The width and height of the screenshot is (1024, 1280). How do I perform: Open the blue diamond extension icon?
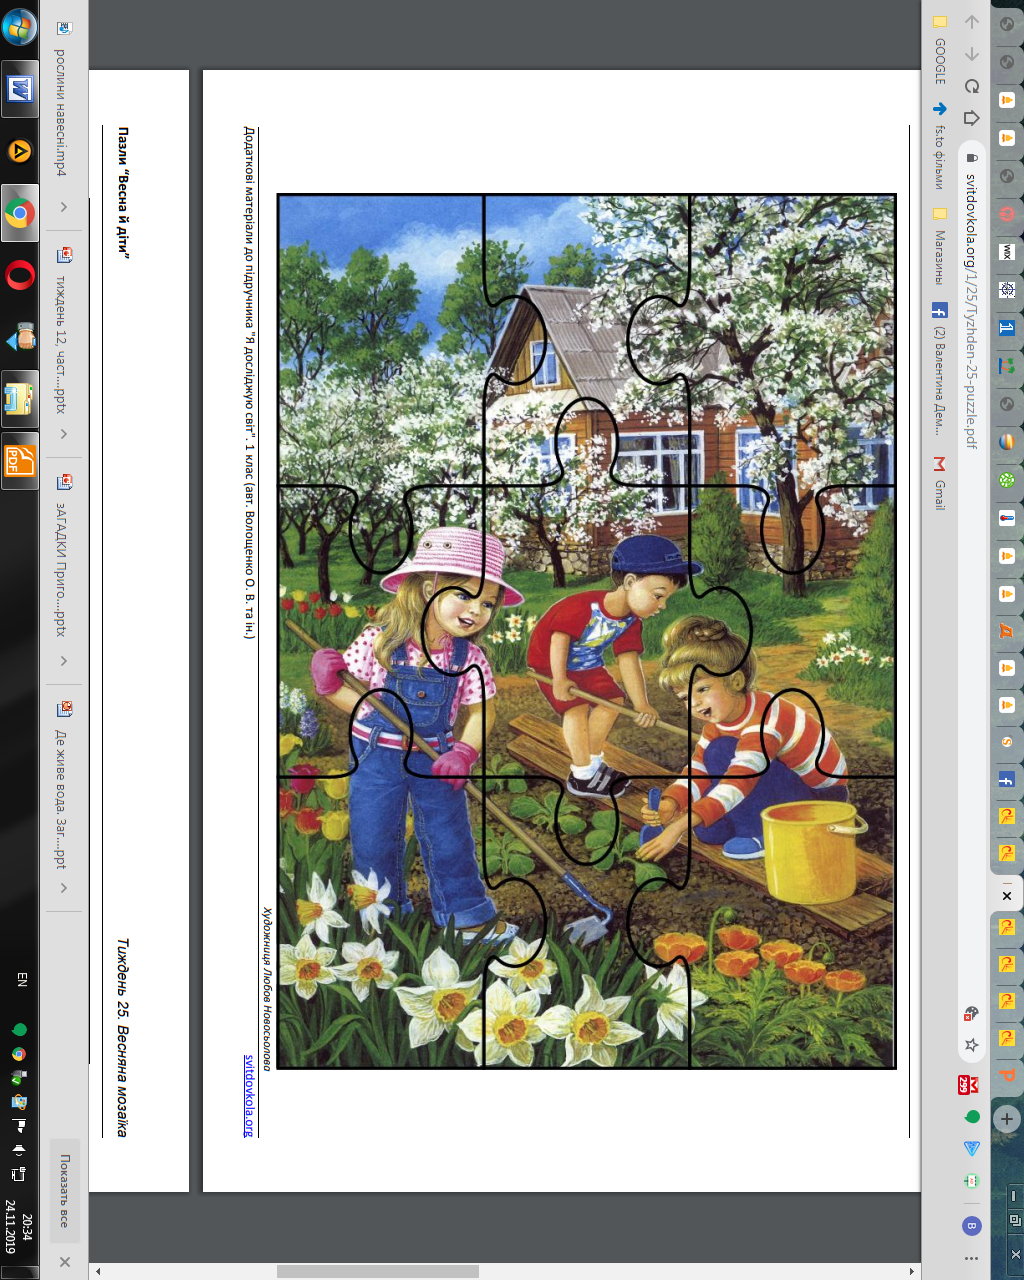pyautogui.click(x=971, y=1148)
